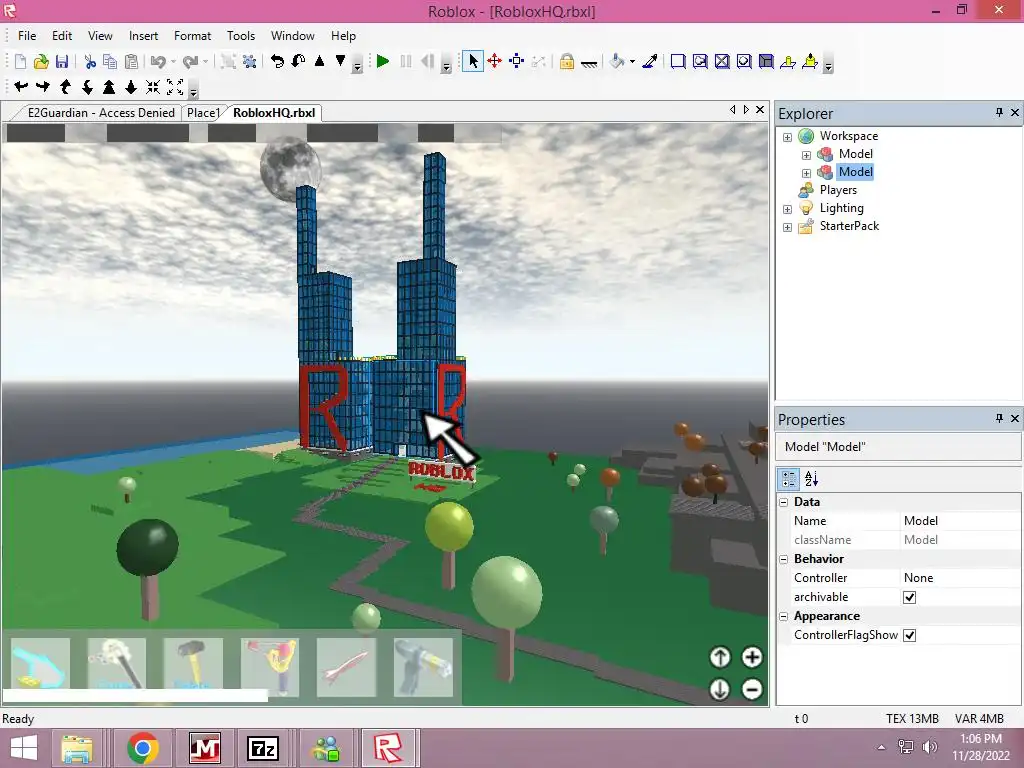The height and width of the screenshot is (768, 1024).
Task: Toggle the archivable checkbox
Action: (x=909, y=597)
